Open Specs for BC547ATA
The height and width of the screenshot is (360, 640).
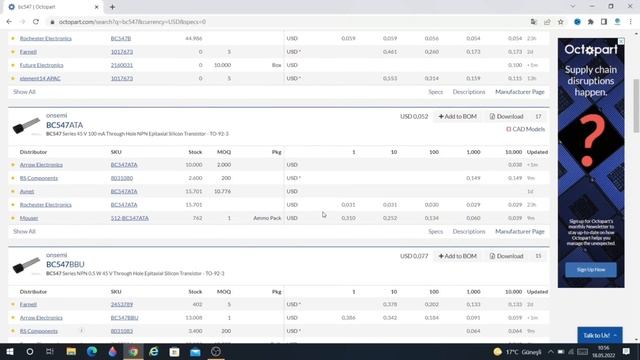(436, 231)
